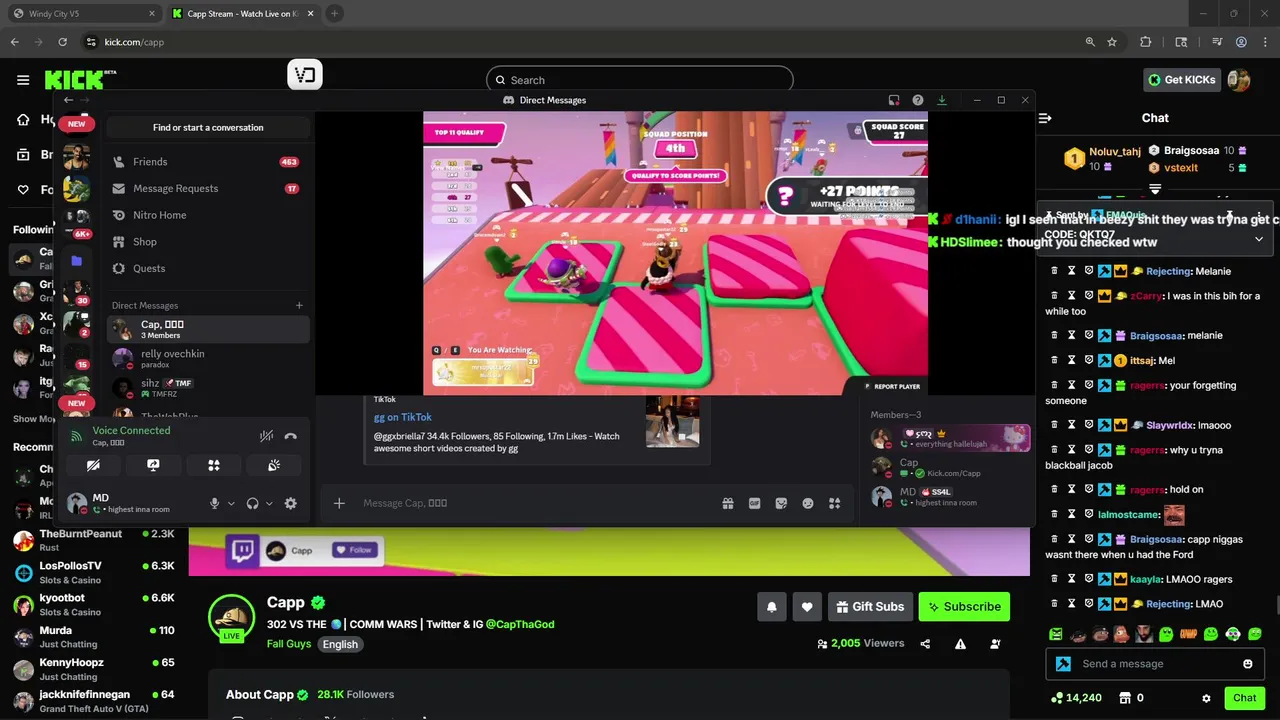Open the Kick hamburger menu
This screenshot has height=720, width=1280.
coord(23,80)
